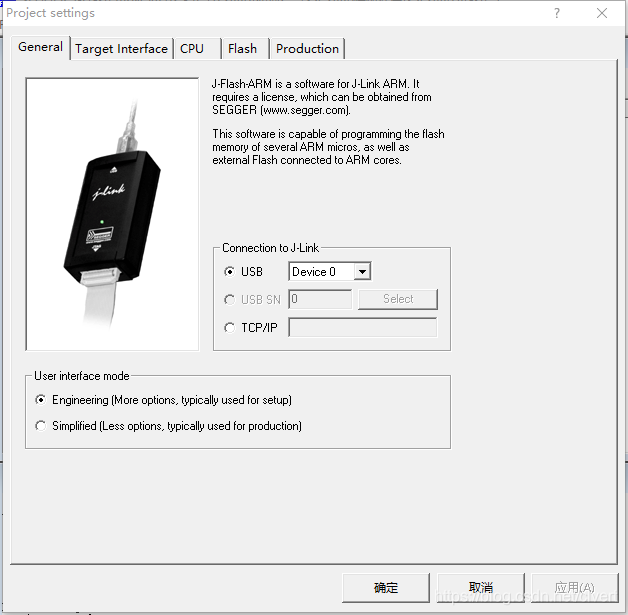This screenshot has height=615, width=628.
Task: Switch to the General tab
Action: point(40,47)
